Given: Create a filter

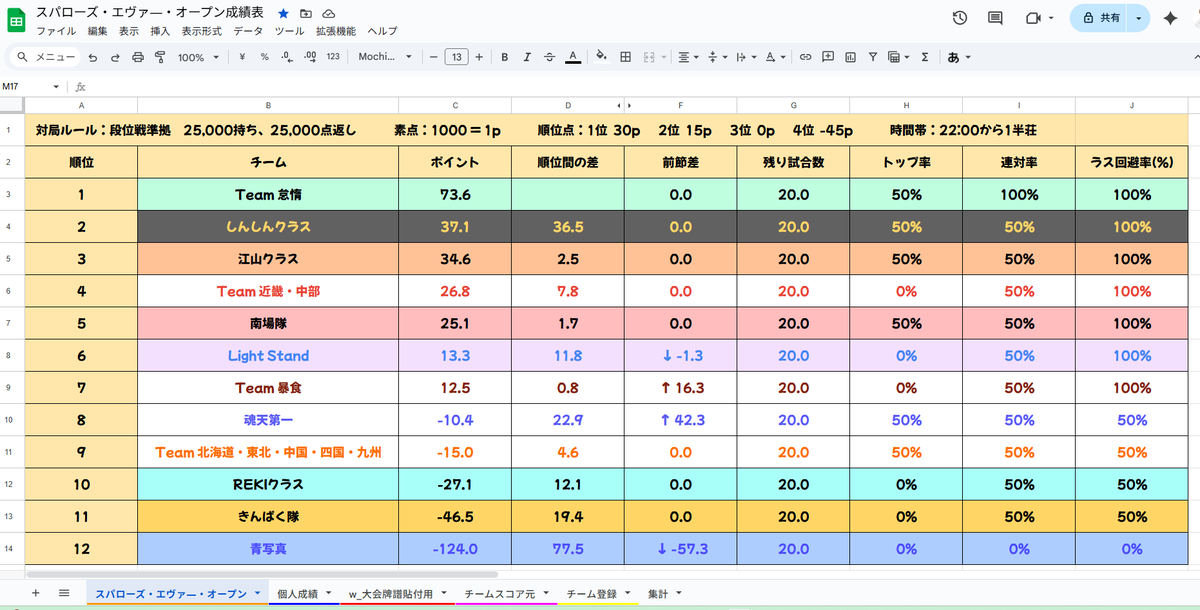Looking at the screenshot, I should 875,57.
